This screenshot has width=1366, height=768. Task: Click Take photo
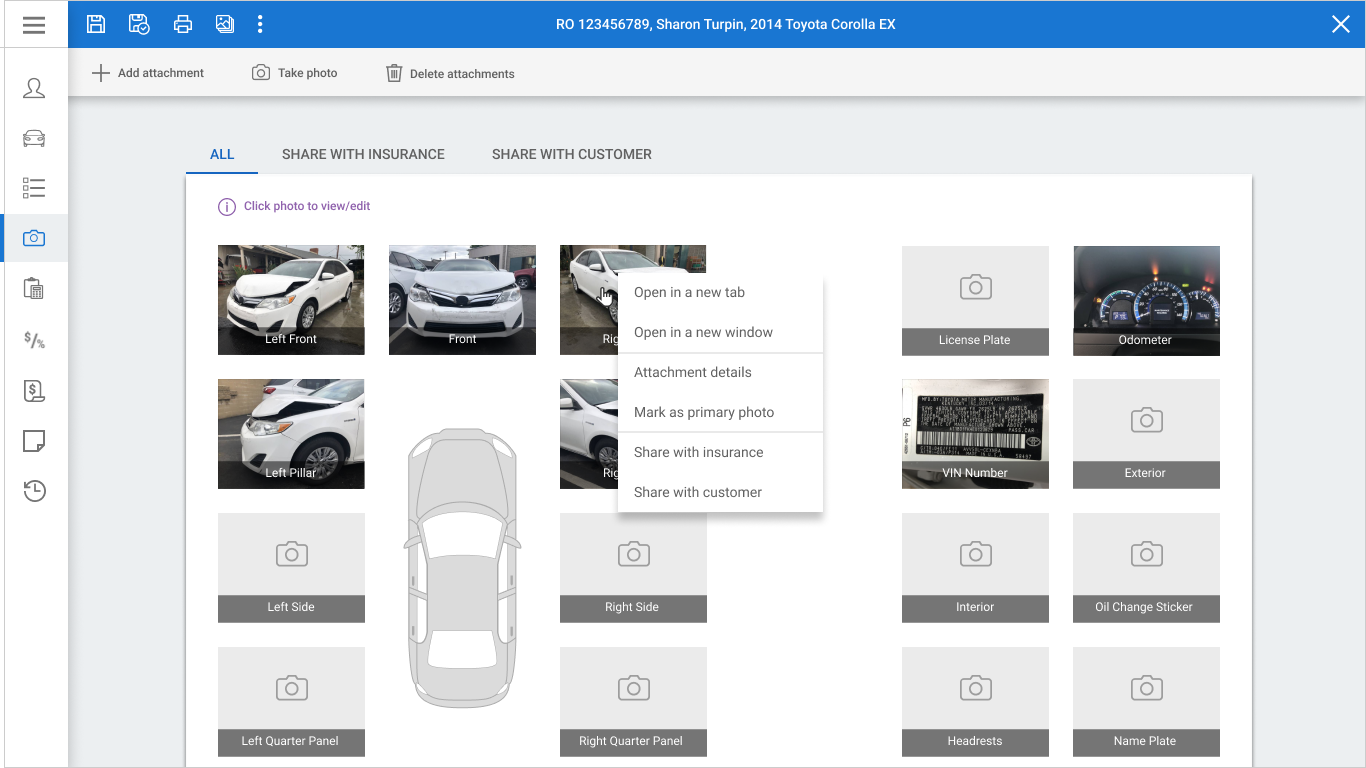coord(295,73)
